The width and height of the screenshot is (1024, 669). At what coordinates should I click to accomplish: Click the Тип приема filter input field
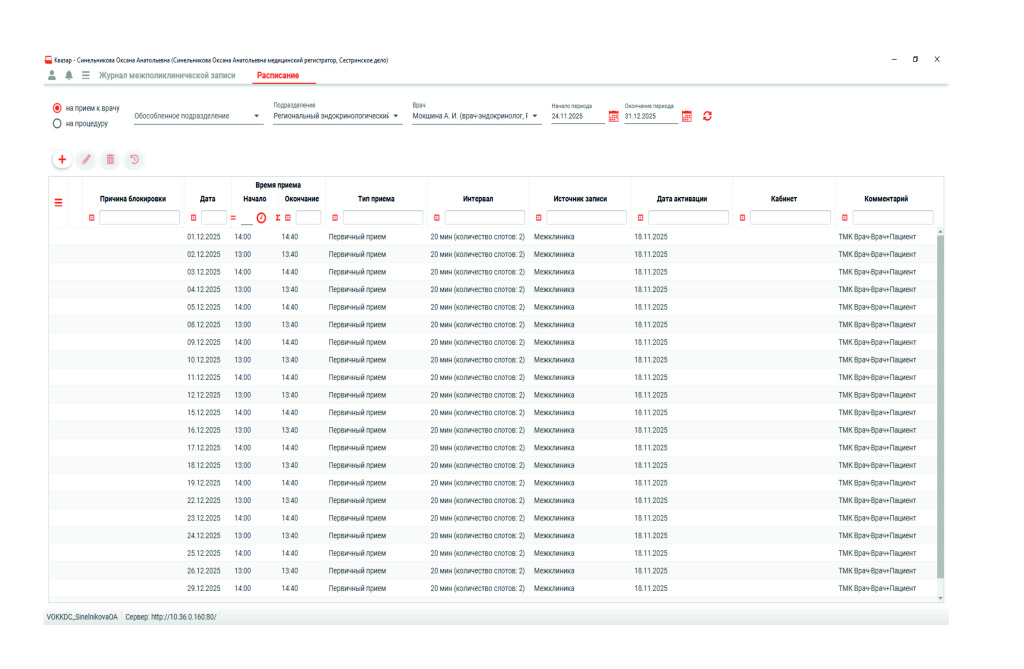pos(383,217)
